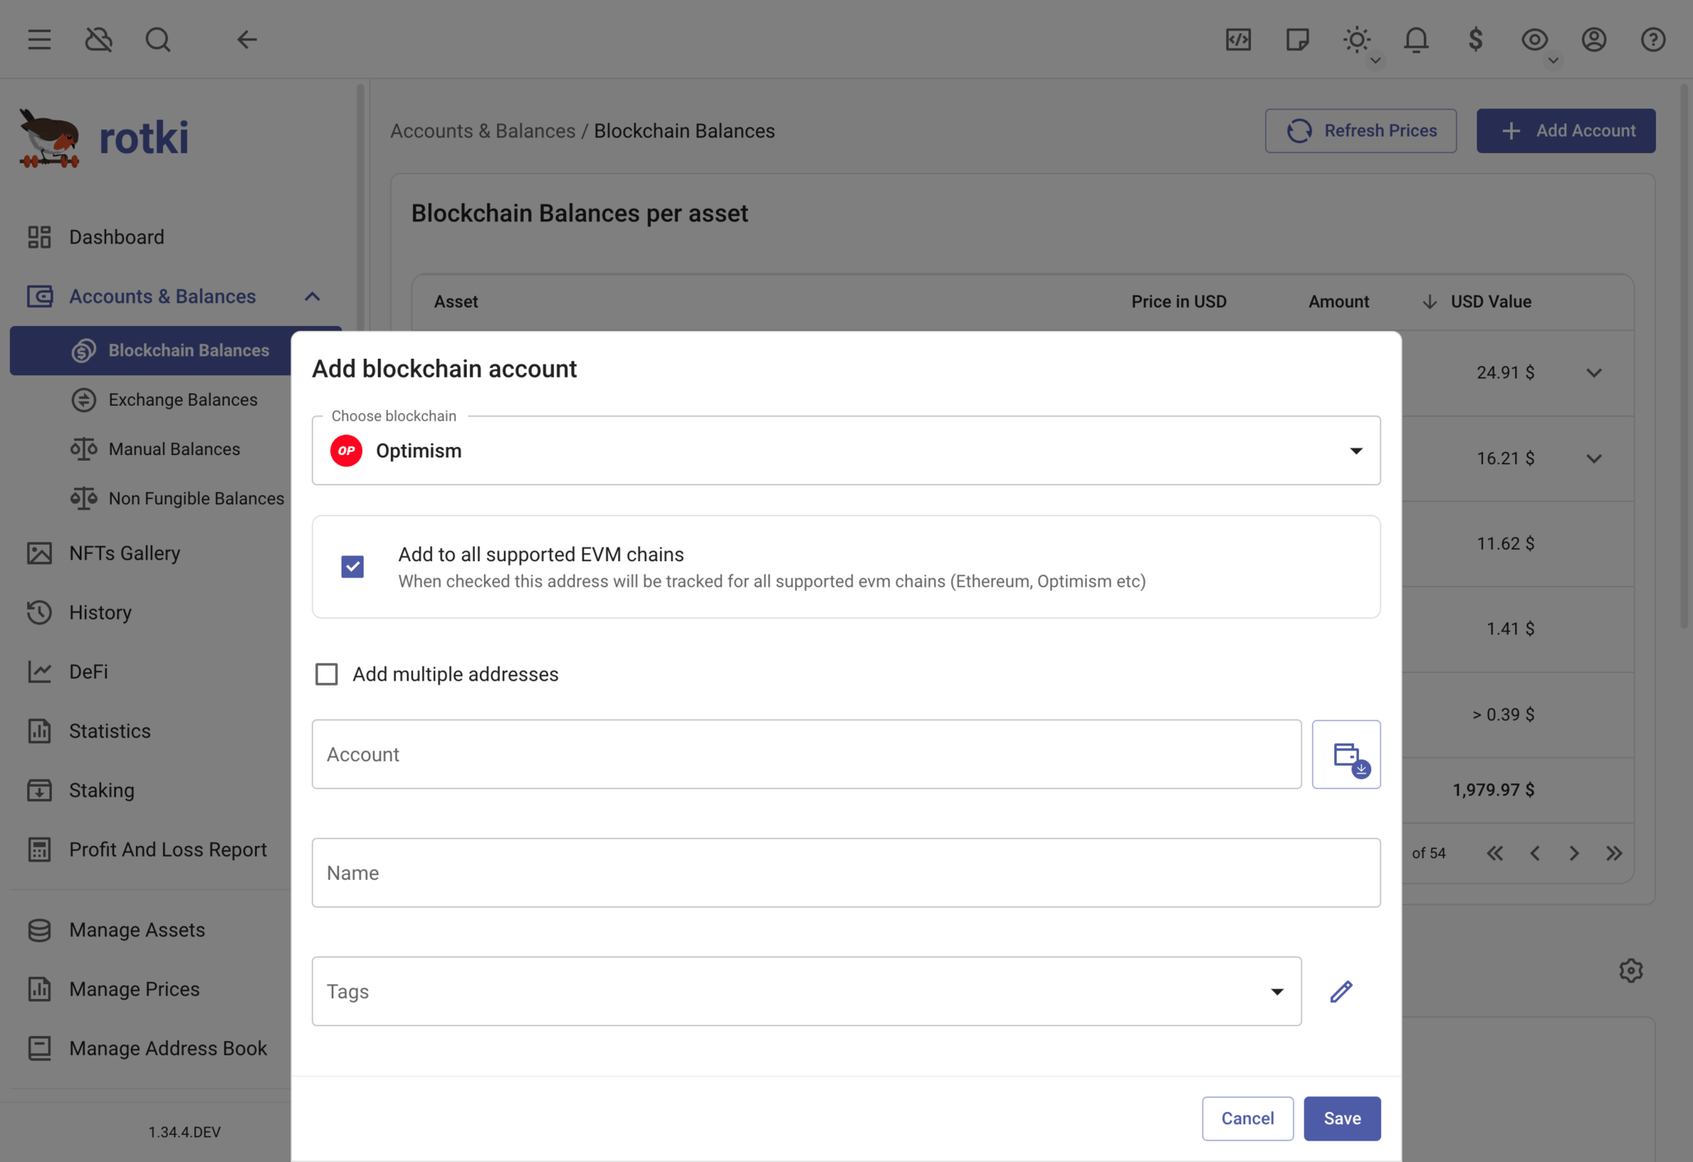Focus the Account address field
Screen dimensions: 1693x1162
(806, 754)
